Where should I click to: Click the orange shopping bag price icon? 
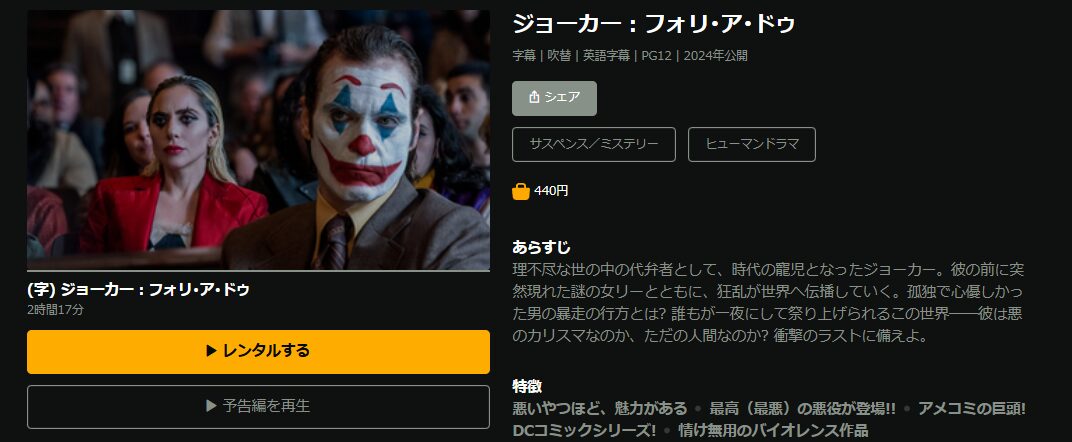coord(521,191)
